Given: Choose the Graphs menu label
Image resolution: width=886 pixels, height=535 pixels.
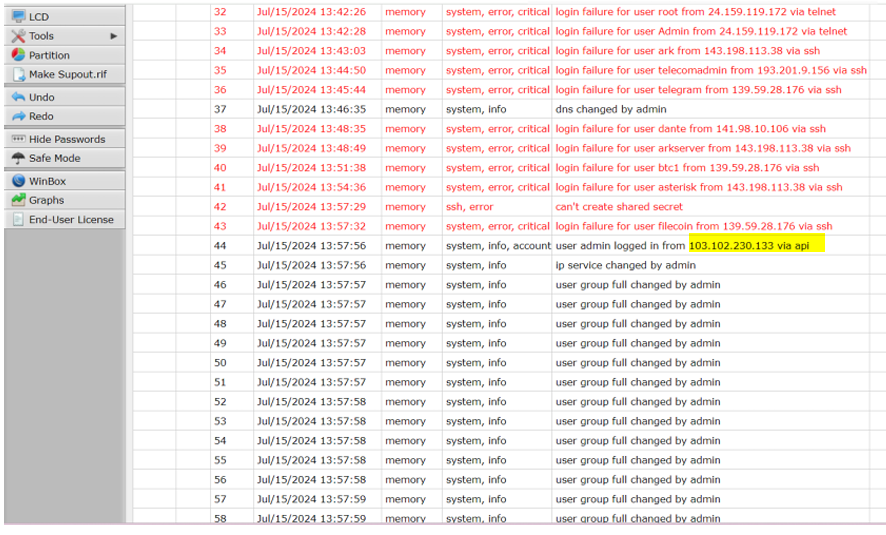Looking at the screenshot, I should pos(46,200).
